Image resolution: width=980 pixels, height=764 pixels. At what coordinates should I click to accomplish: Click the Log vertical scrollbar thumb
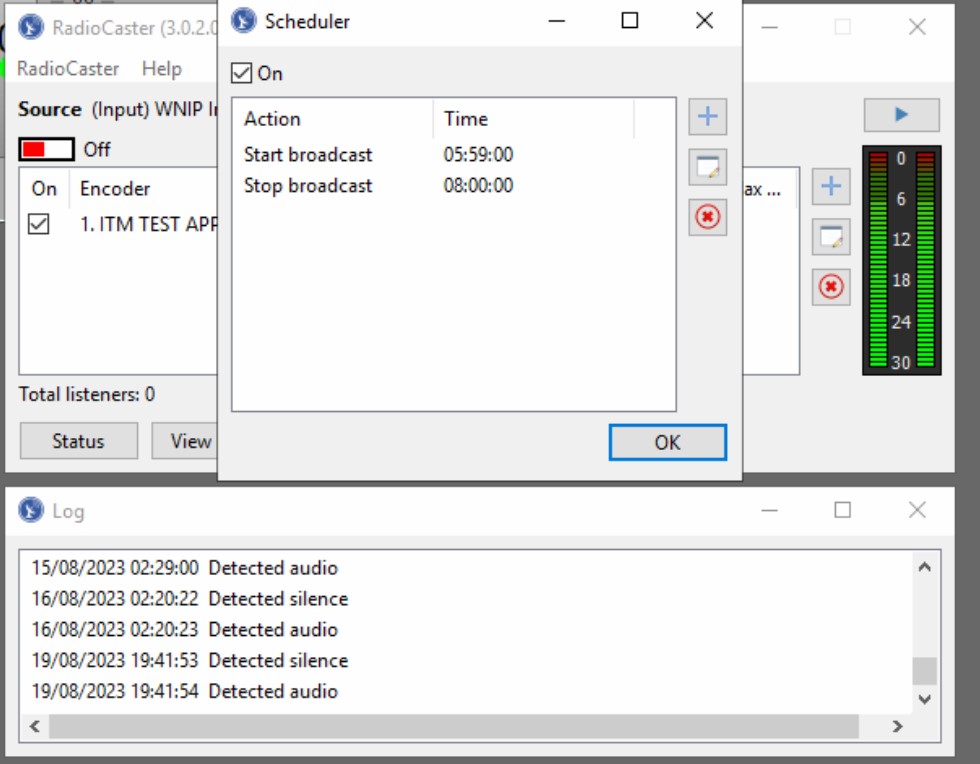(924, 671)
